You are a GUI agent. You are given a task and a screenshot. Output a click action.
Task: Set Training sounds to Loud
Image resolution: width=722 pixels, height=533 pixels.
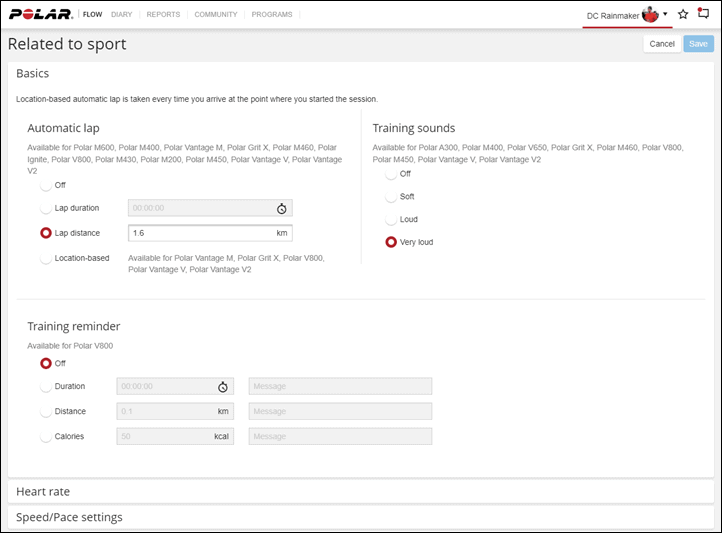coord(391,219)
